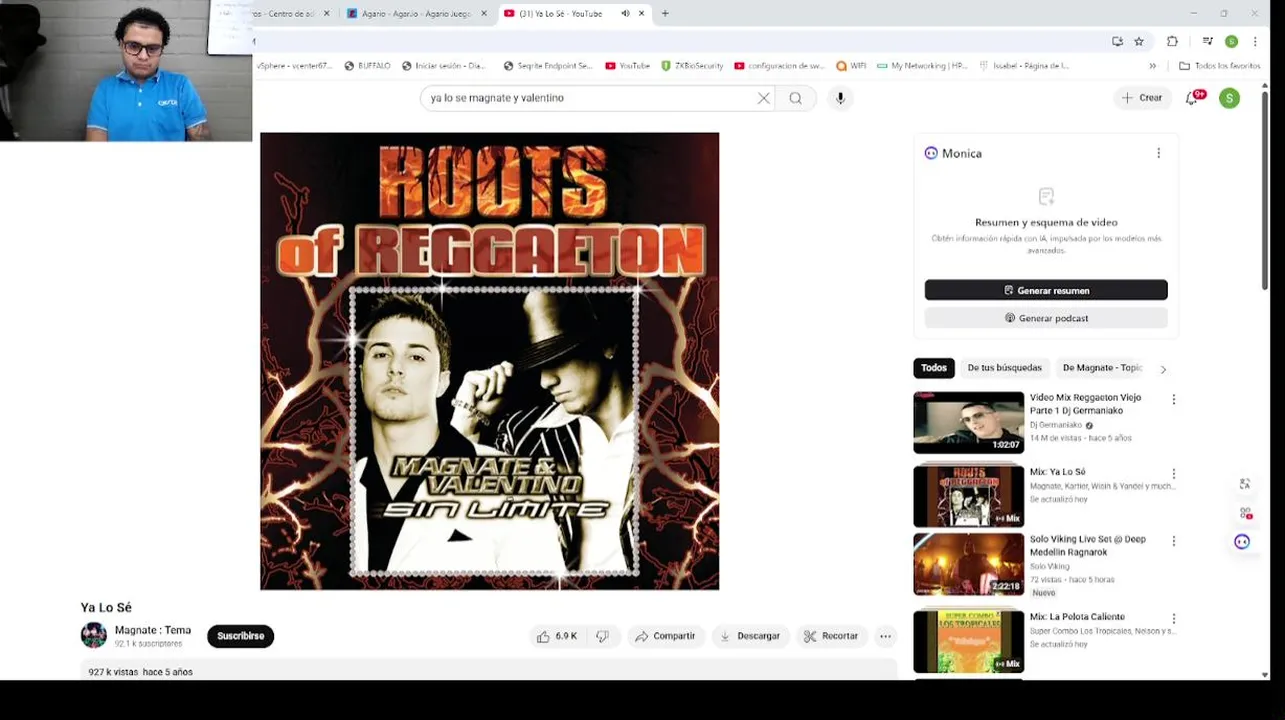Open menu for Video Mix Reggaeton Viejo
The width and height of the screenshot is (1285, 720).
(x=1173, y=399)
